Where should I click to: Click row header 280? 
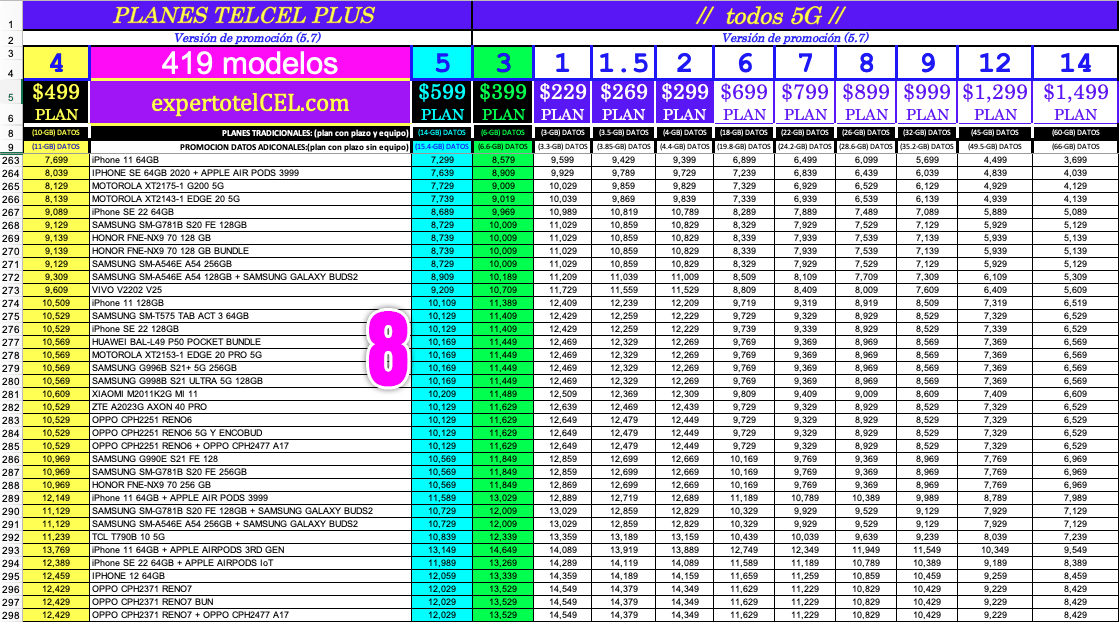(x=11, y=381)
